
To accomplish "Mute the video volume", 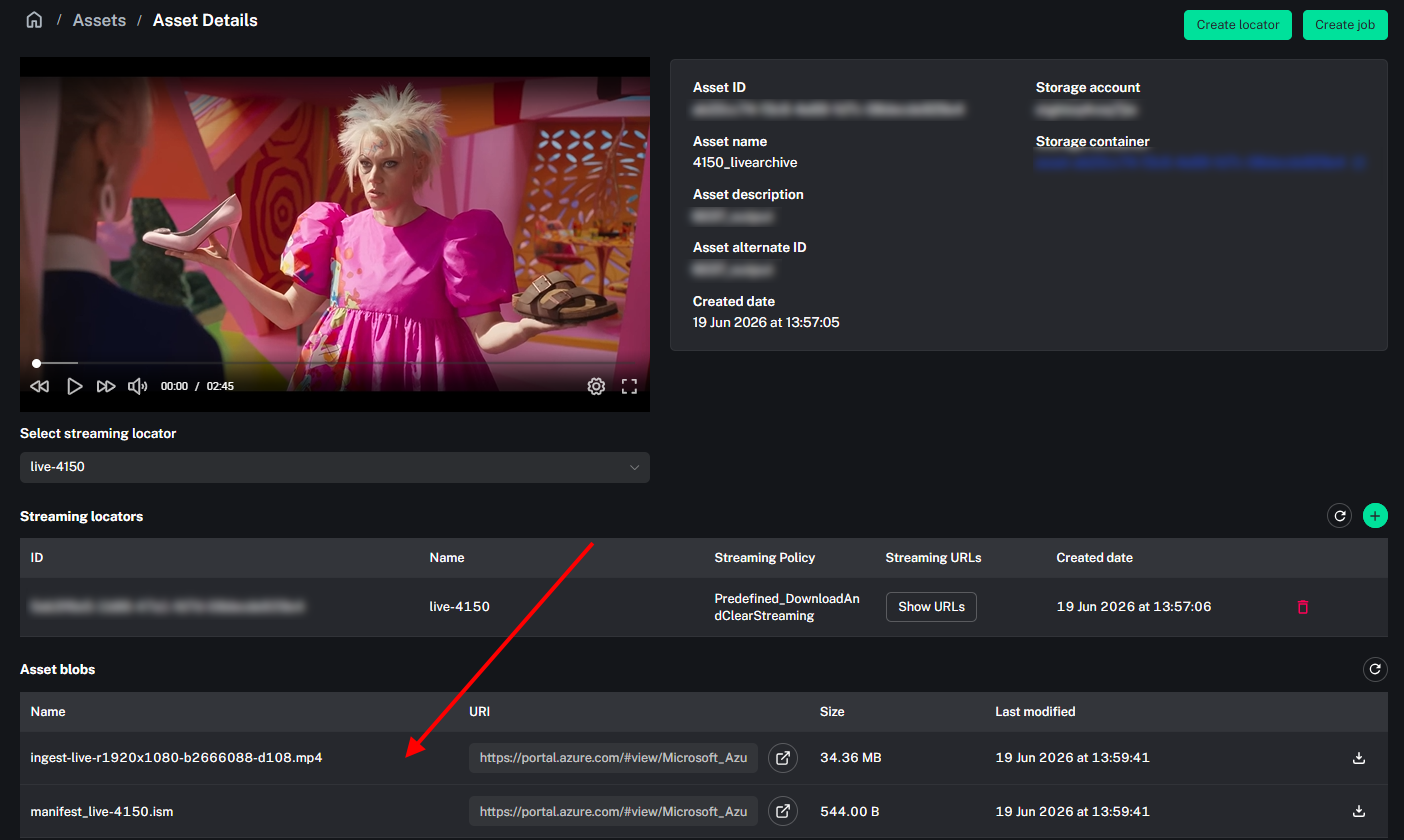I will pos(138,386).
